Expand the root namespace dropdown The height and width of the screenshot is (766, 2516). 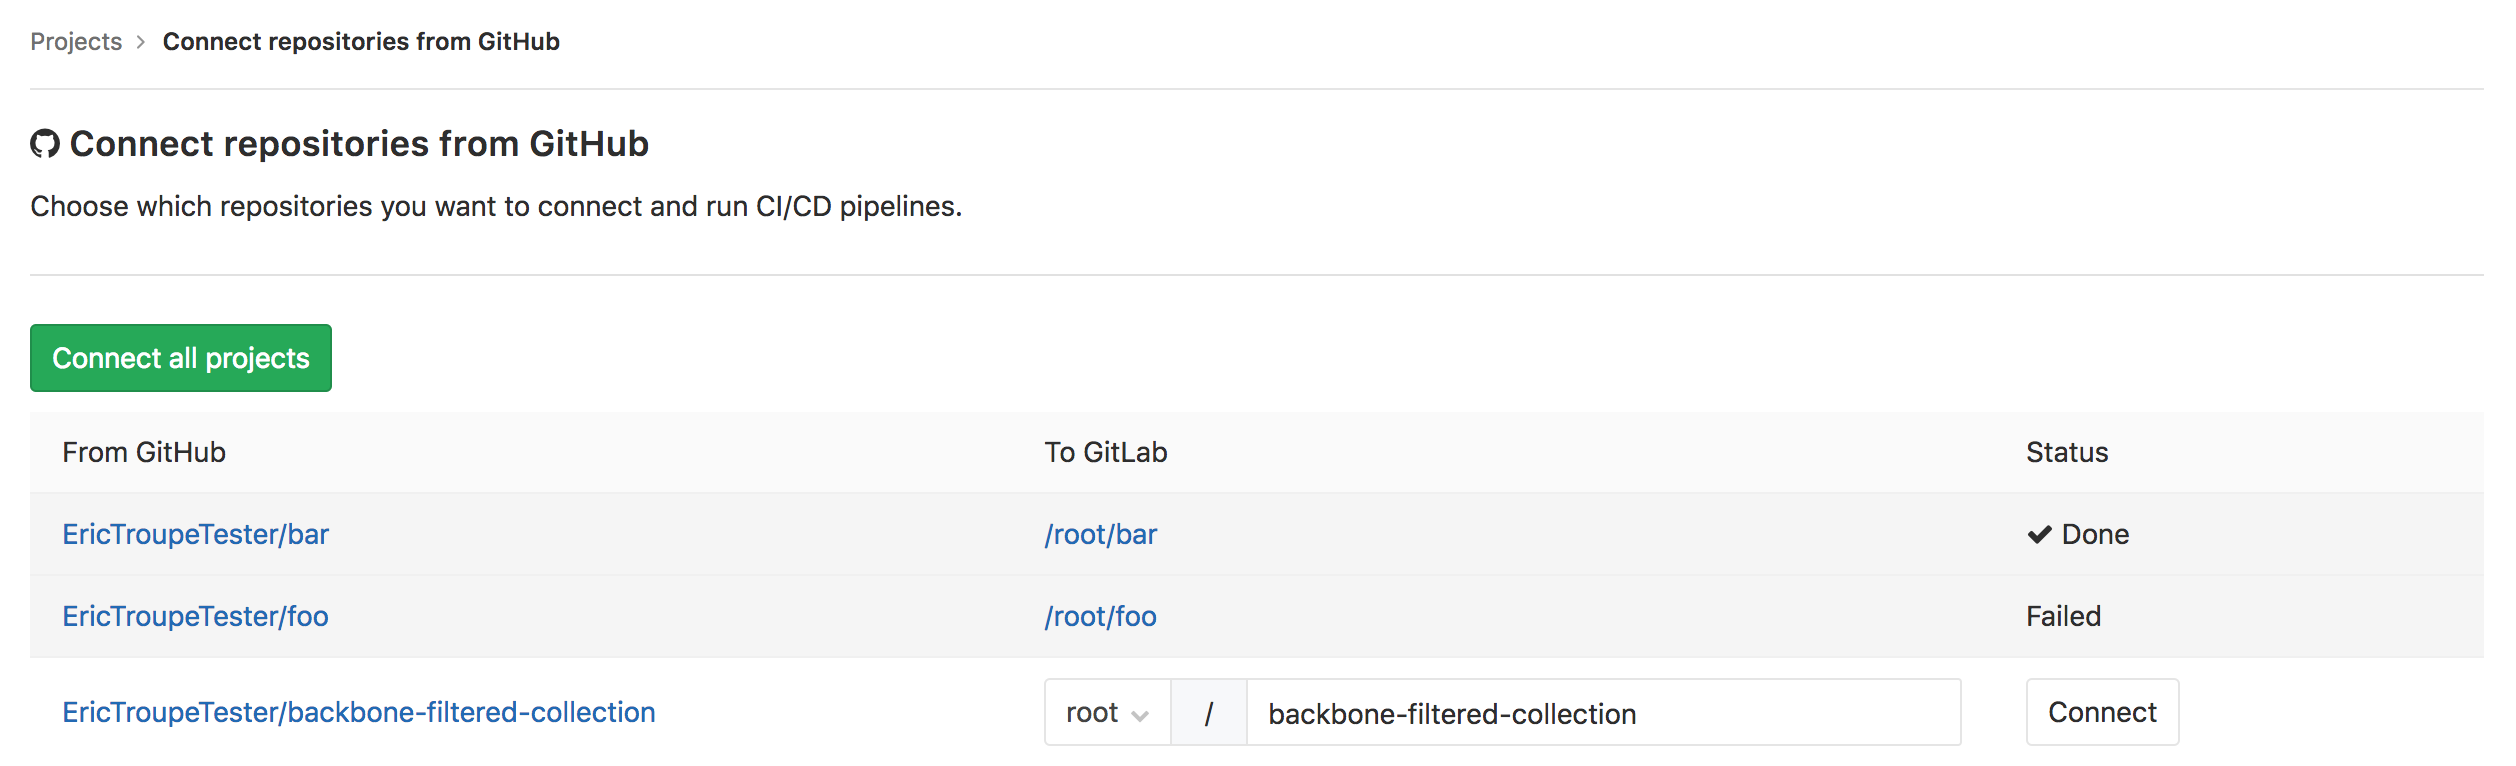click(1107, 713)
